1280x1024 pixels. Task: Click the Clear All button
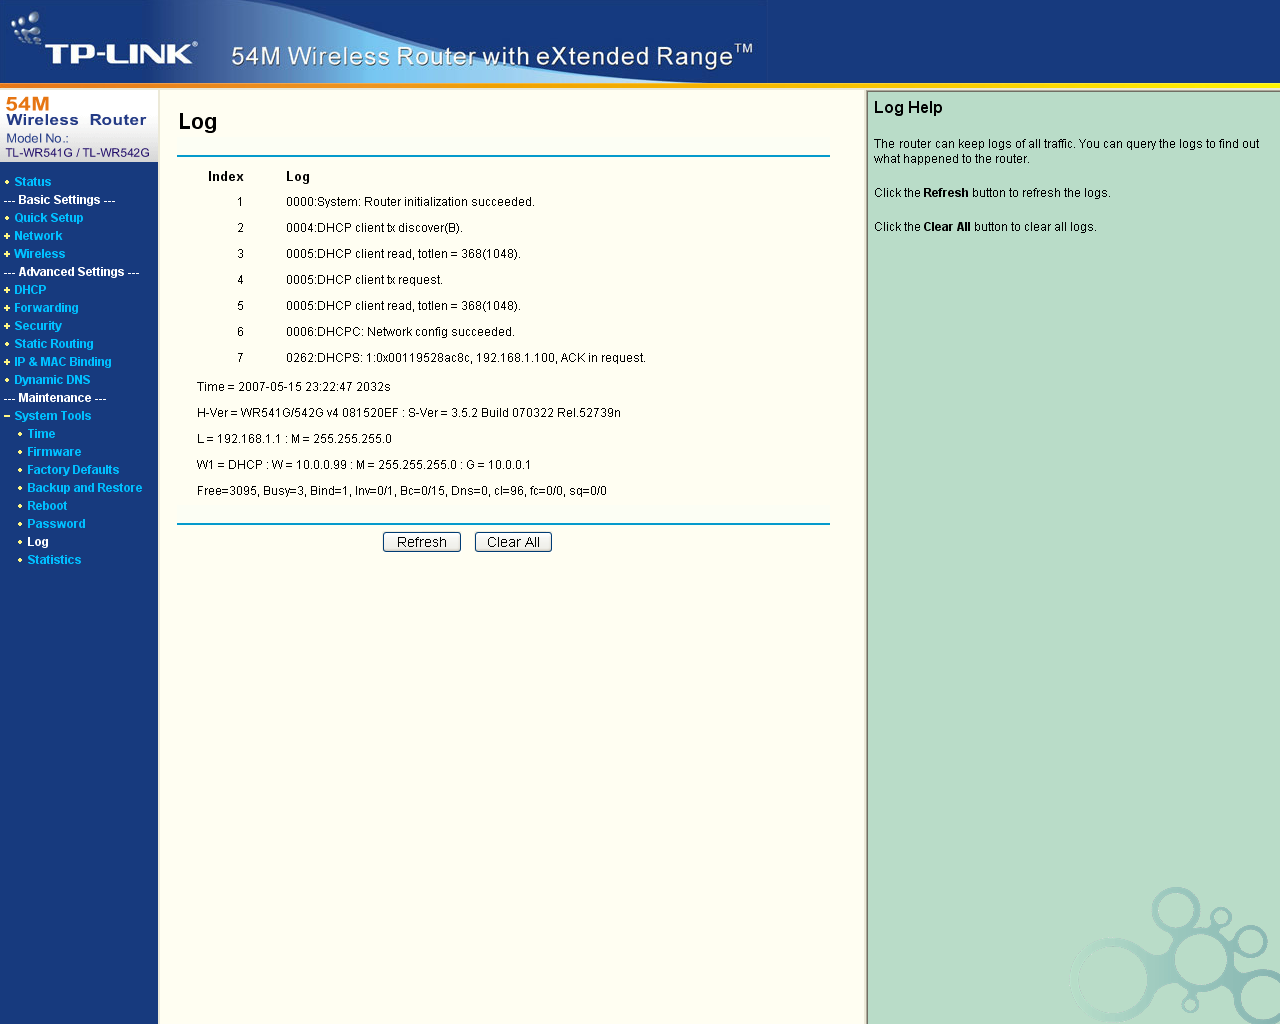point(513,542)
